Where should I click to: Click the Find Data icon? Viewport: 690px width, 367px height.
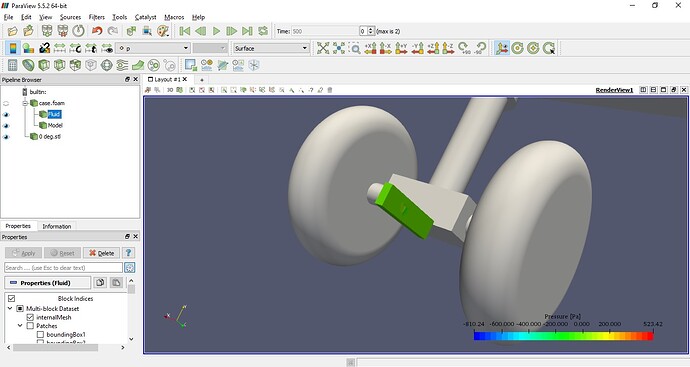147,31
